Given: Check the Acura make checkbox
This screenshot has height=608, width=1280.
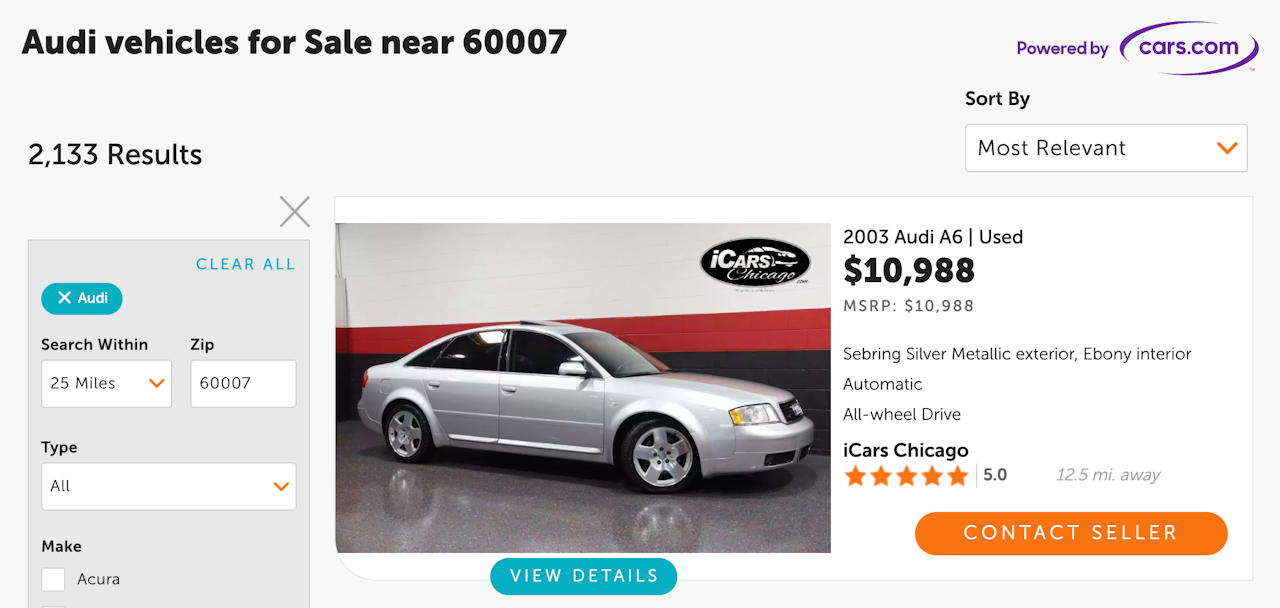Looking at the screenshot, I should point(53,579).
